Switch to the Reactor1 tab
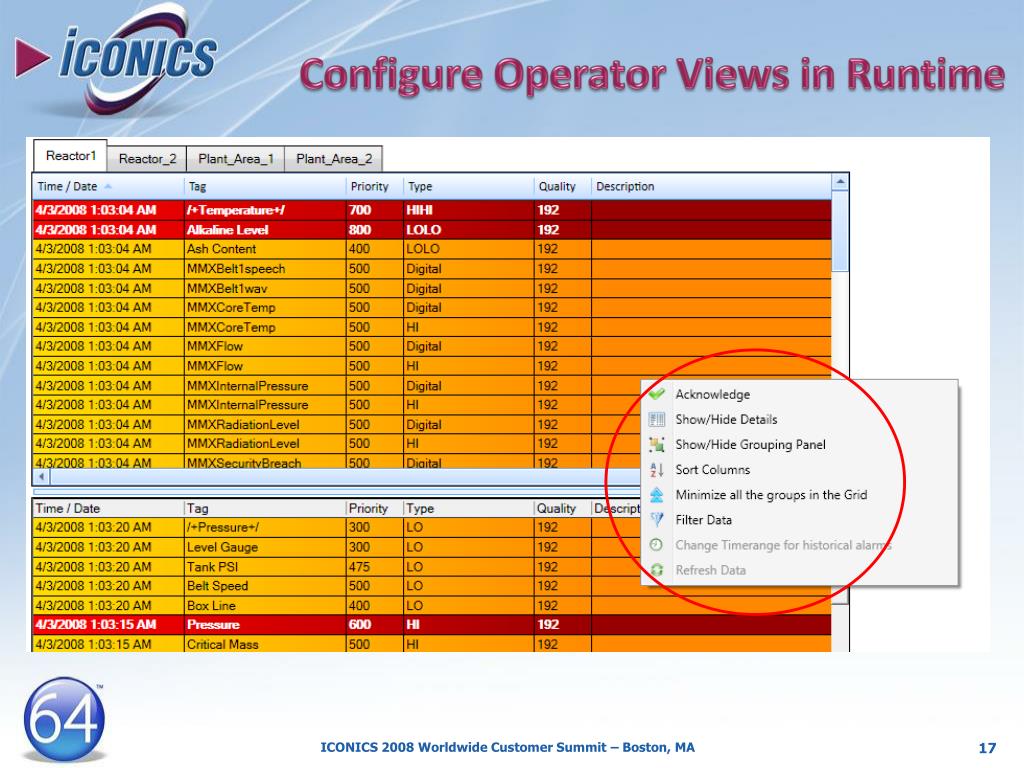1024x768 pixels. [71, 156]
